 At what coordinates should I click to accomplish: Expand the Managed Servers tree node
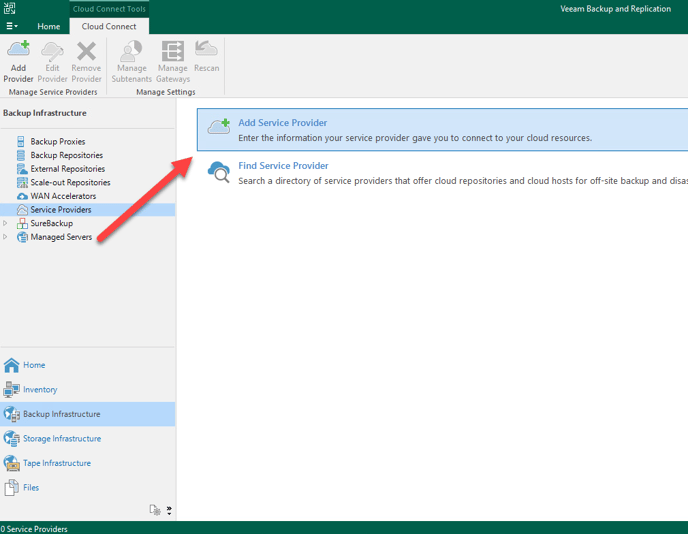(x=5, y=237)
